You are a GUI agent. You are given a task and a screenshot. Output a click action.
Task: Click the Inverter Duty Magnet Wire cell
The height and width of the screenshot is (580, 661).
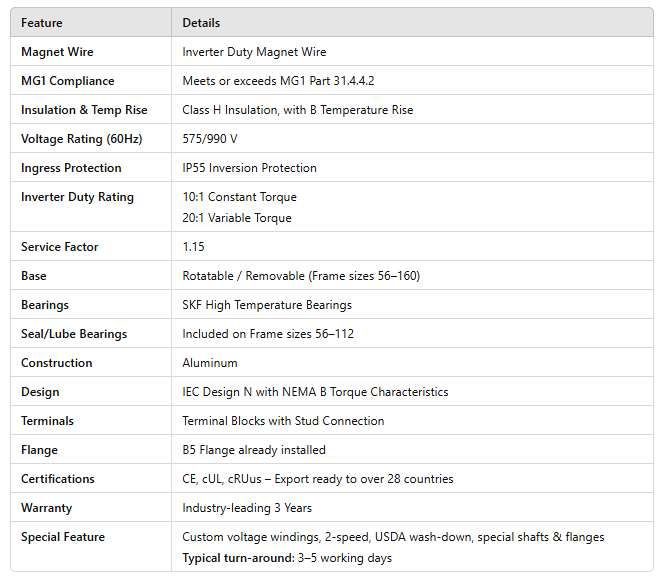[x=254, y=52]
